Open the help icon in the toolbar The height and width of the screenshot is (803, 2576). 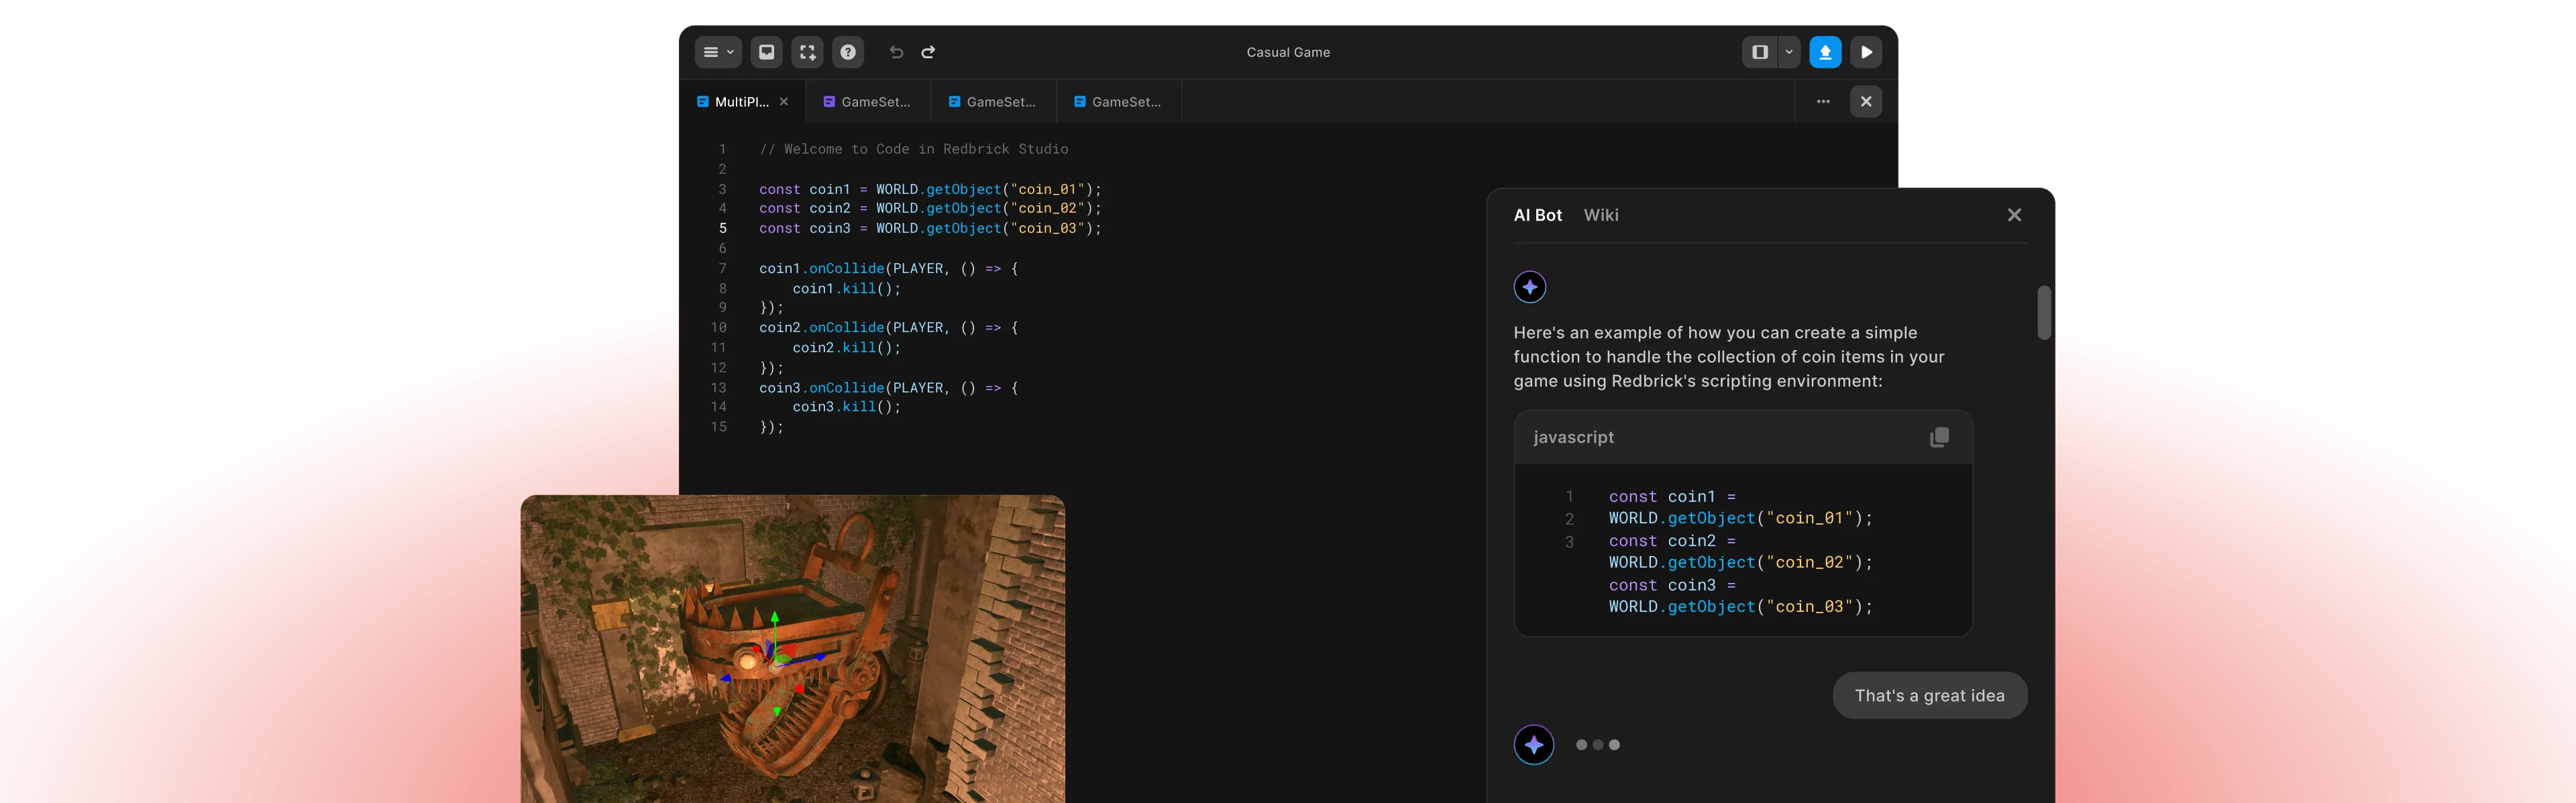(x=848, y=52)
